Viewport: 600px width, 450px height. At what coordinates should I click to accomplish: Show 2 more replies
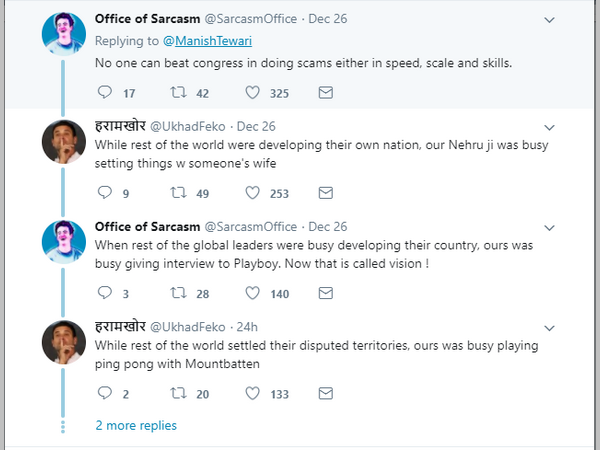136,425
